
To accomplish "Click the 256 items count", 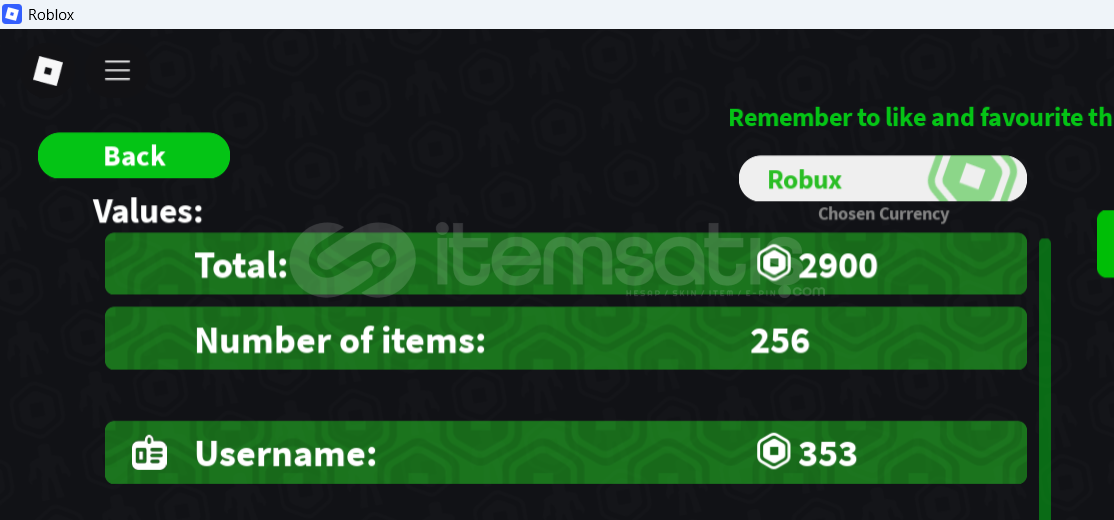I will pyautogui.click(x=780, y=341).
